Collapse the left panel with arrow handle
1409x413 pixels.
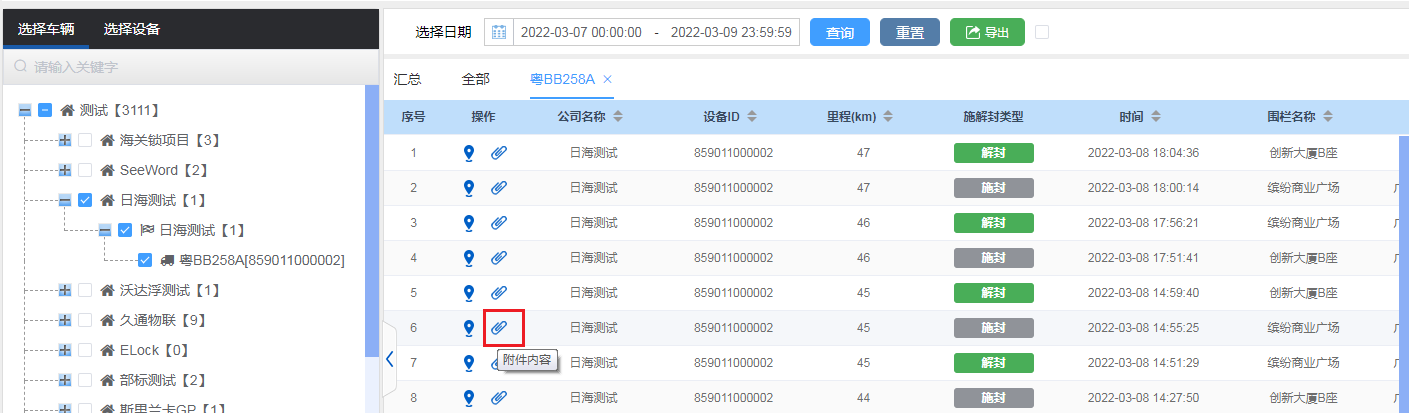(390, 358)
